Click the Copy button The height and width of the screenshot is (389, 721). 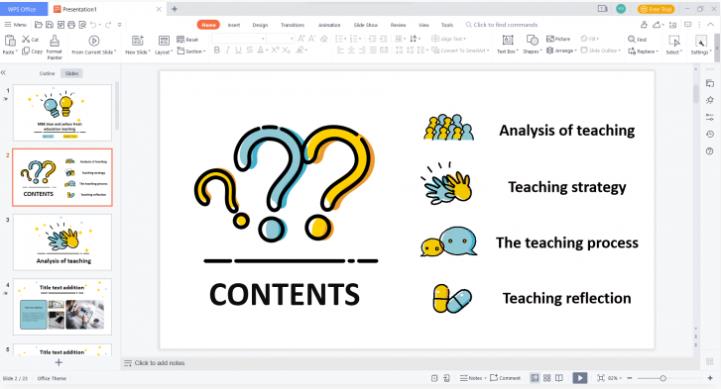click(x=32, y=51)
